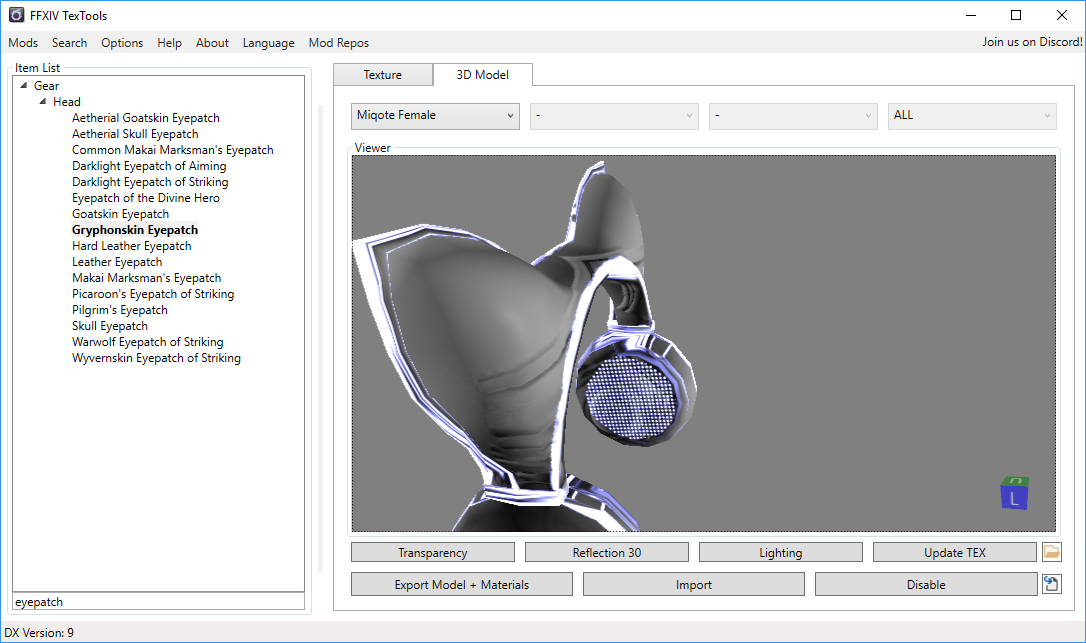Select Pilgrim's Eyepatch
Image resolution: width=1086 pixels, height=643 pixels.
click(120, 309)
